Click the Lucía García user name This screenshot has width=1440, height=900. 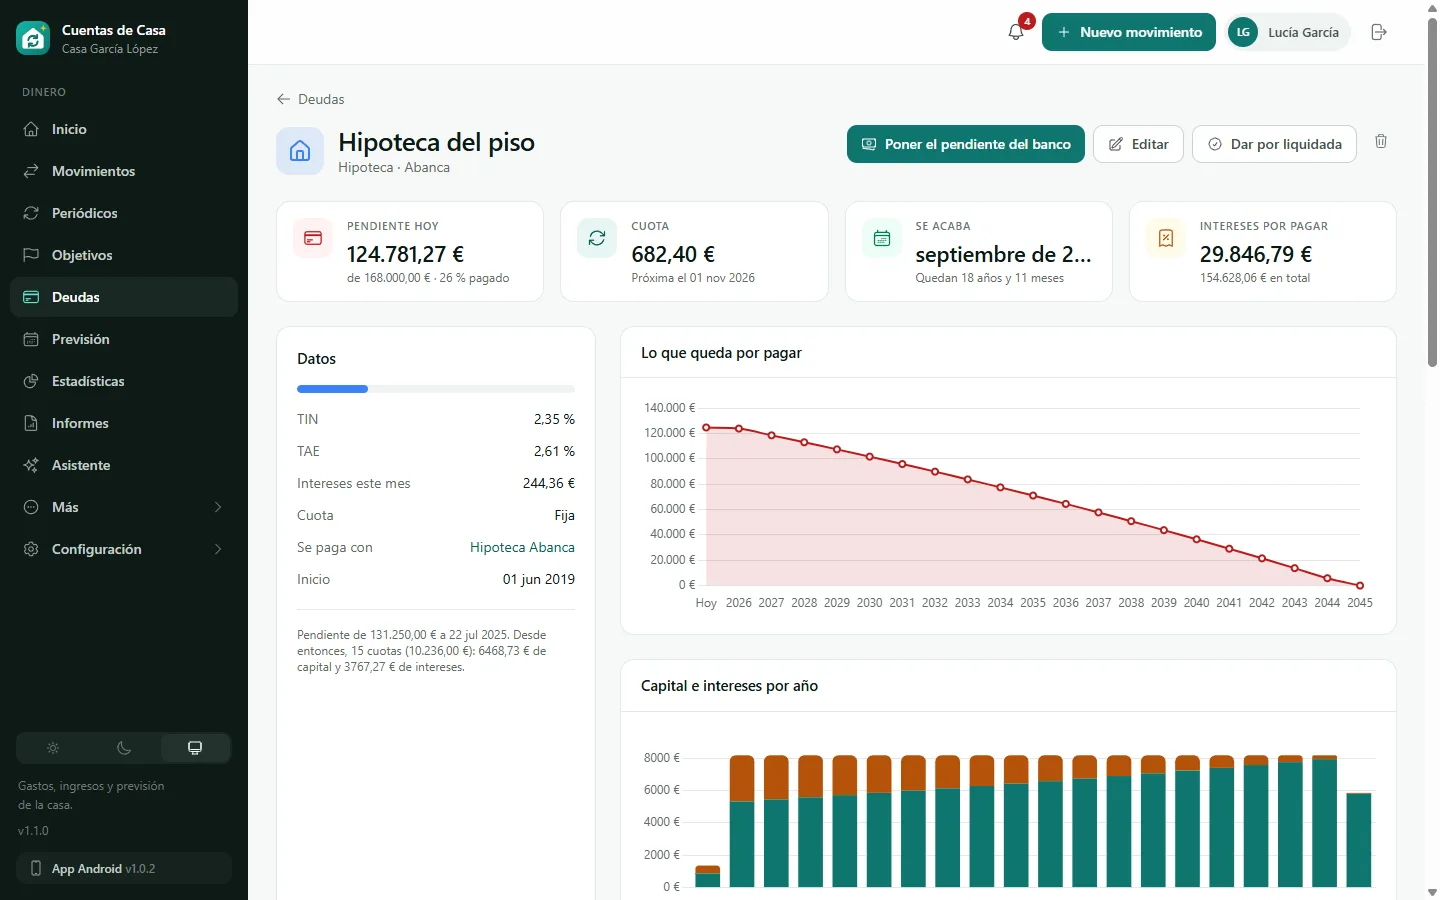point(1303,32)
